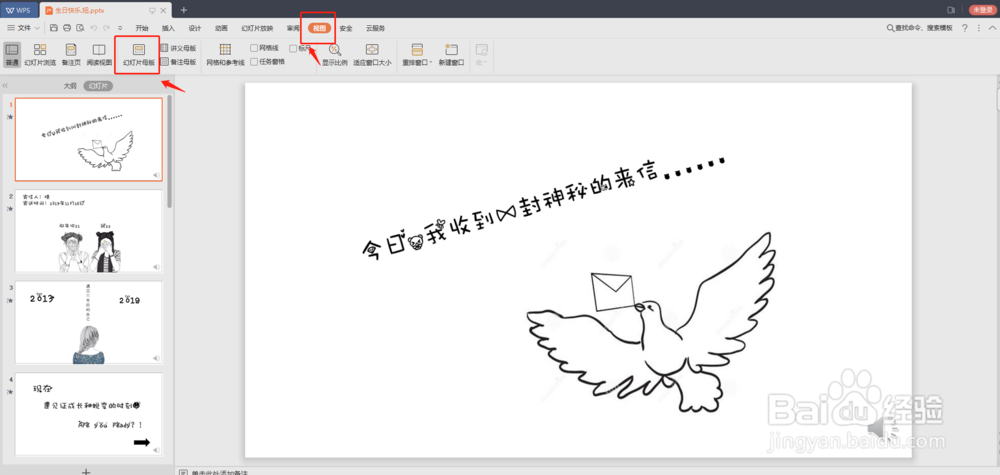
Task: Open the 审阅 ribbon tab
Action: tap(293, 28)
